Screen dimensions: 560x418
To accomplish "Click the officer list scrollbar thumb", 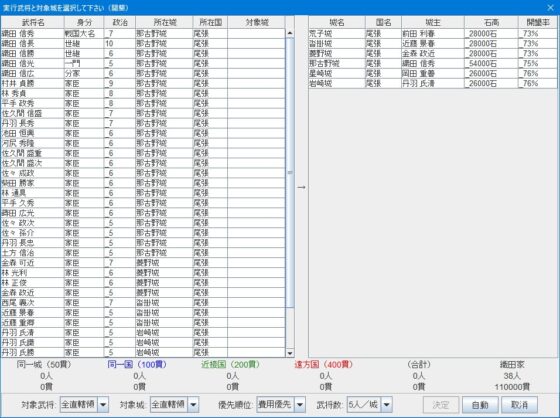I will pyautogui.click(x=290, y=172).
